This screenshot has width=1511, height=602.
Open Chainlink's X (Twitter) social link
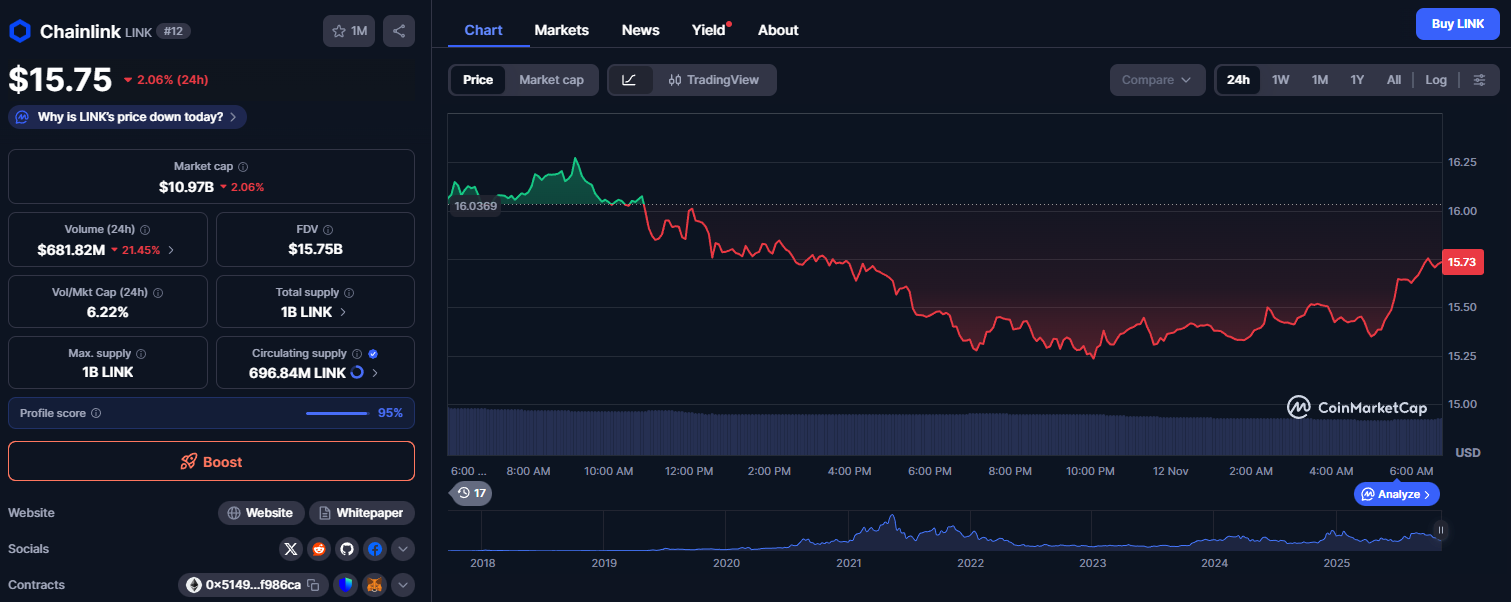291,549
